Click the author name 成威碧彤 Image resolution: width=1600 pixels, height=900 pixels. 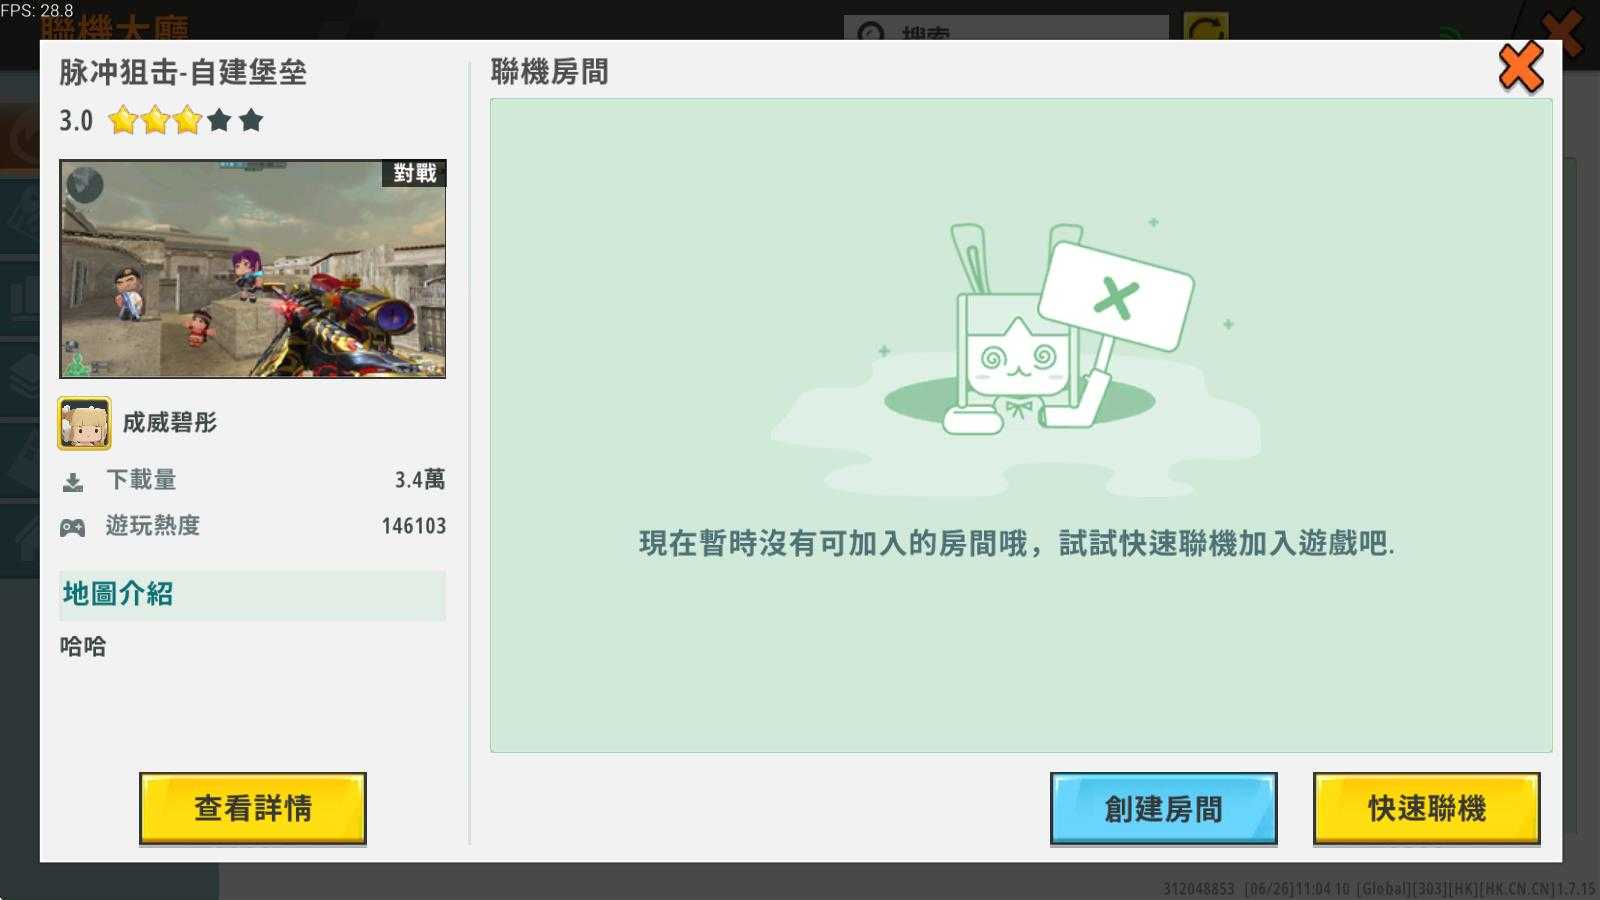click(170, 423)
